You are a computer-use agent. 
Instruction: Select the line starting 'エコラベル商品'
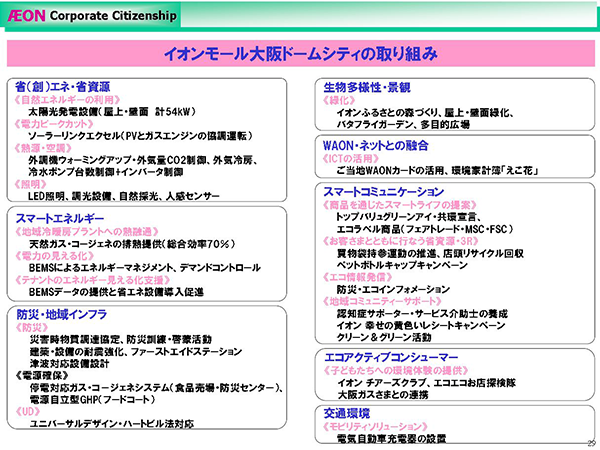[425, 229]
